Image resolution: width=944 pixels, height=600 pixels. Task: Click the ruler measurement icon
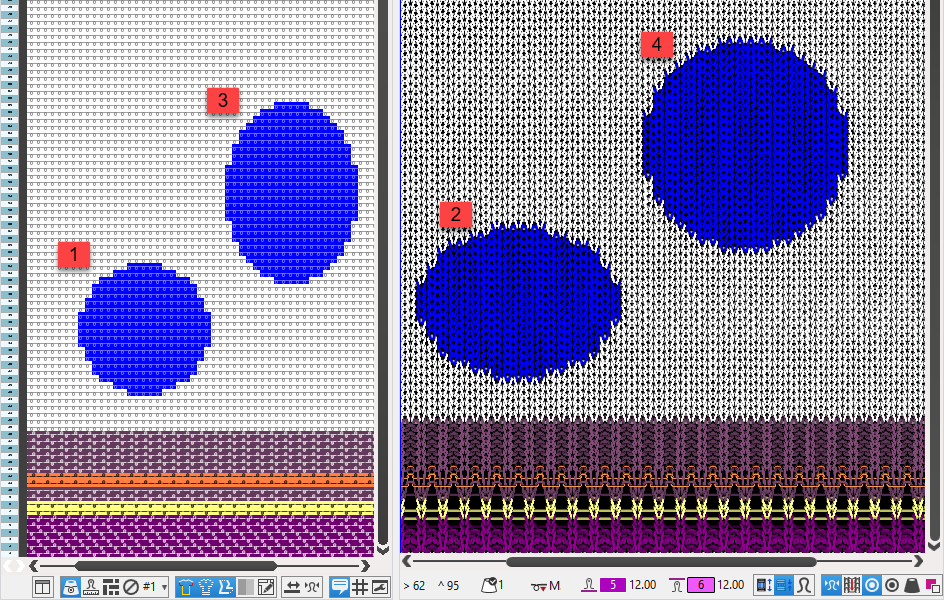[x=91, y=587]
